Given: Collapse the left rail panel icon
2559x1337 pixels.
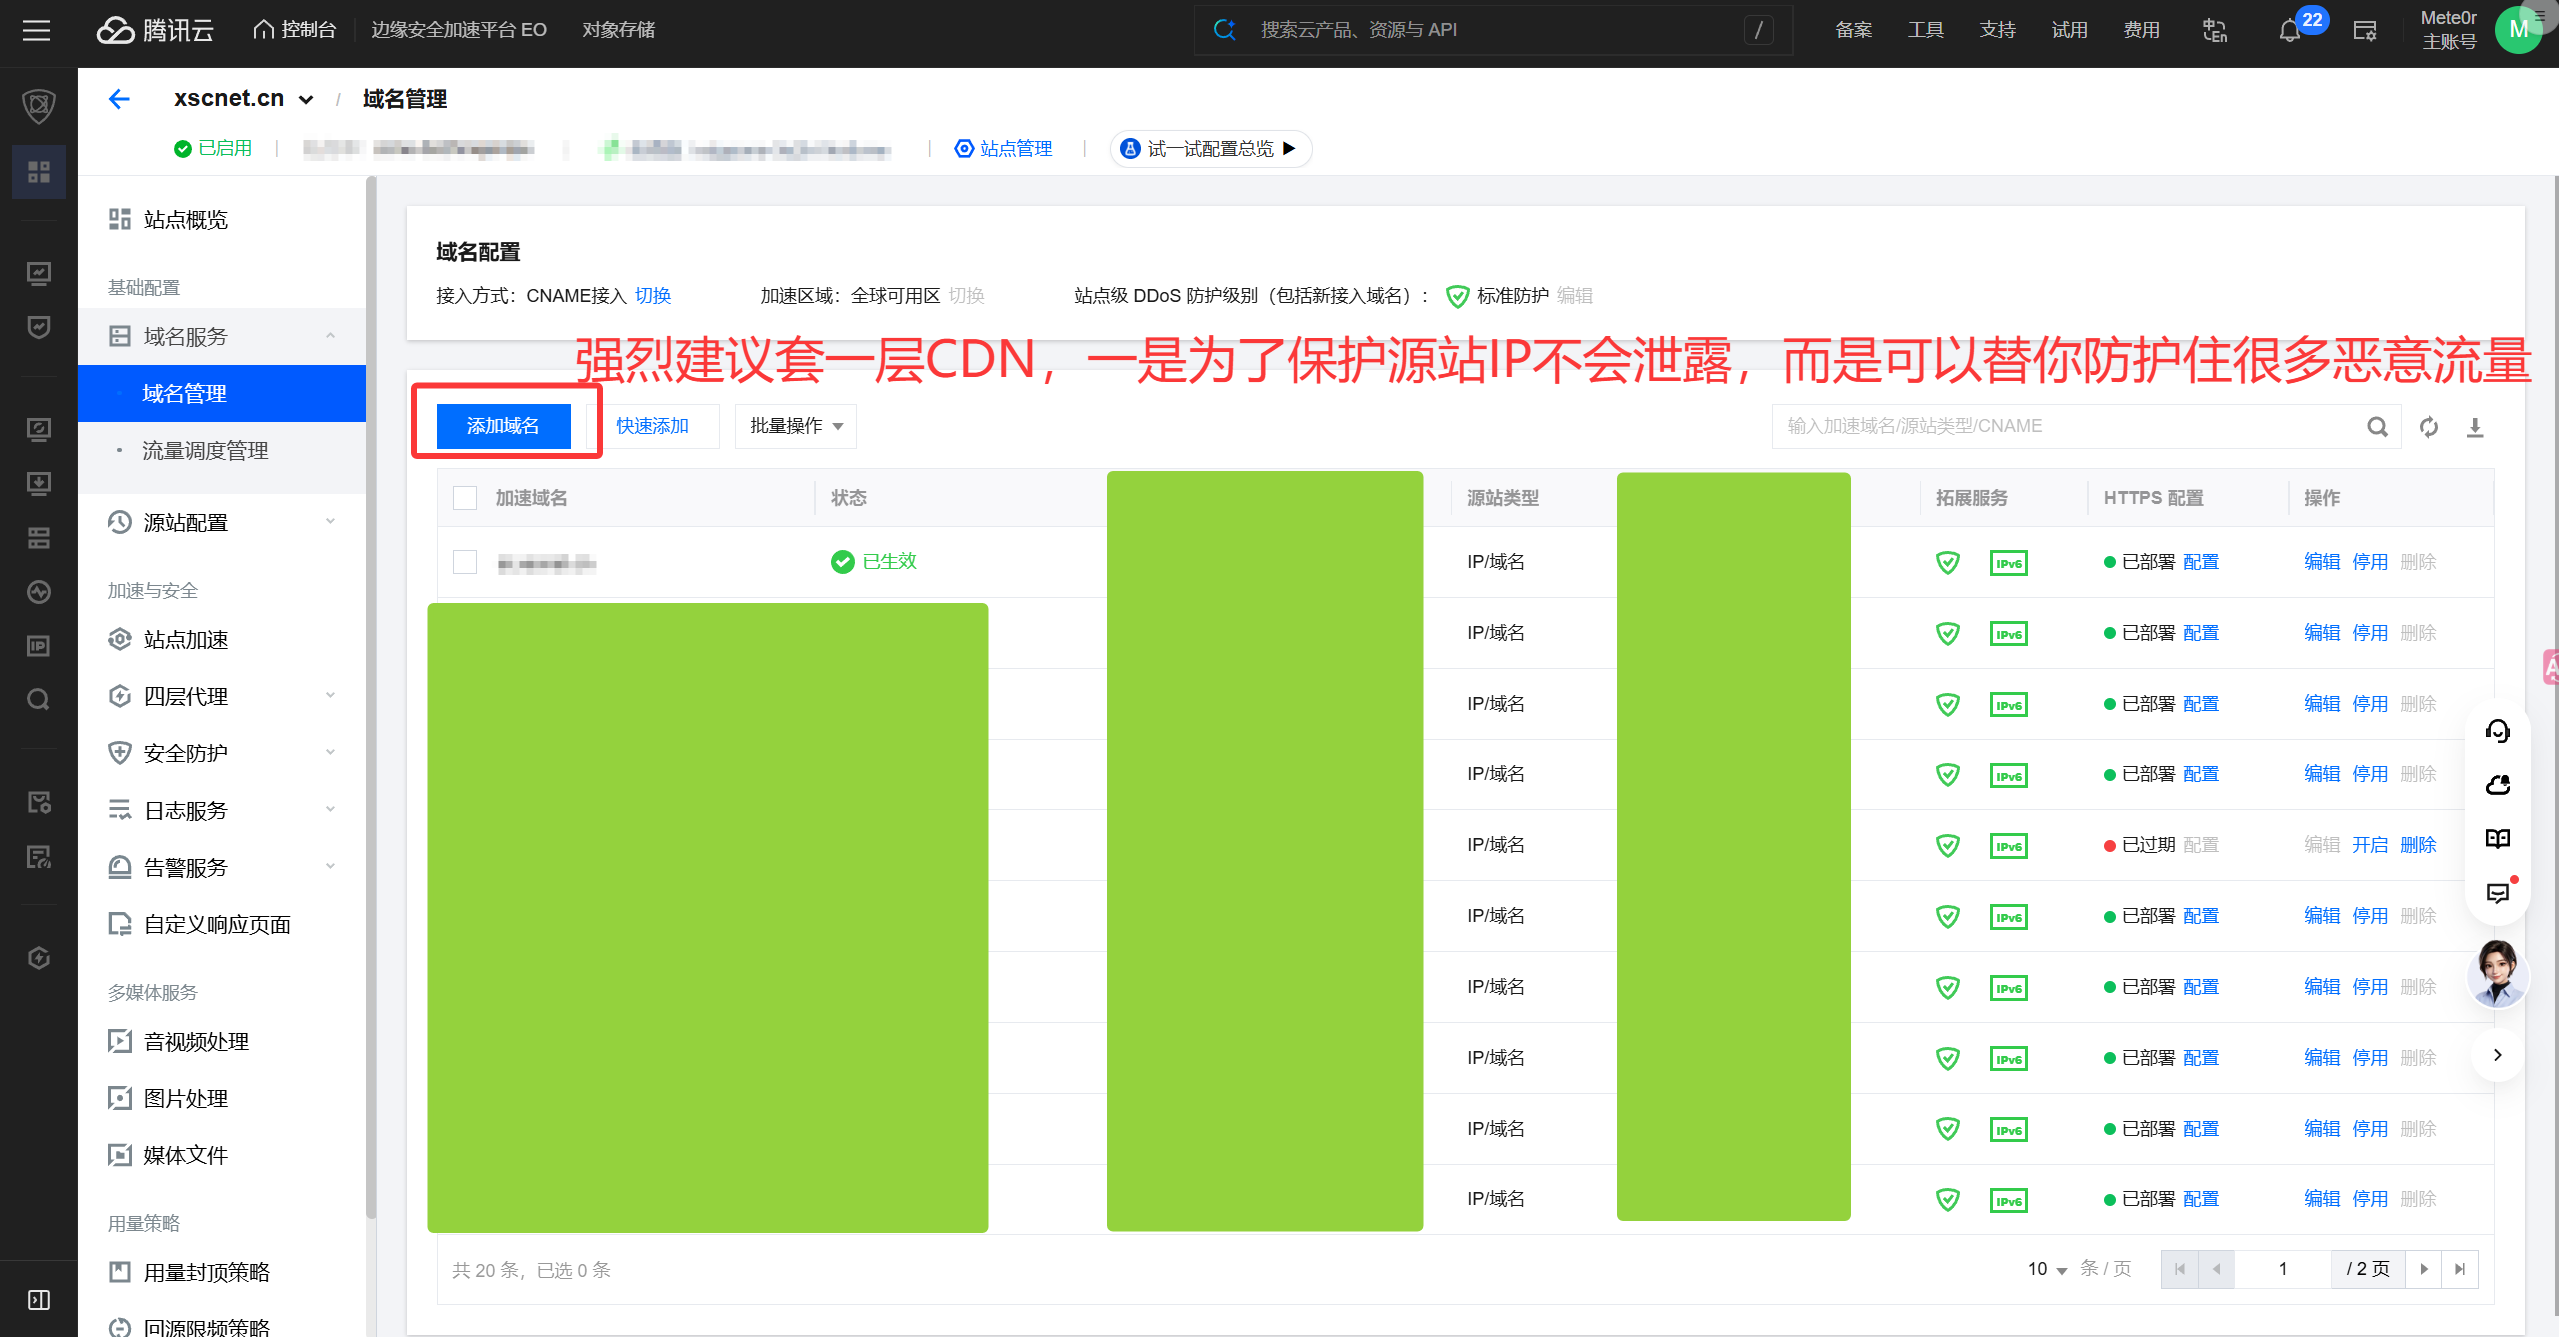Looking at the screenshot, I should [39, 1299].
